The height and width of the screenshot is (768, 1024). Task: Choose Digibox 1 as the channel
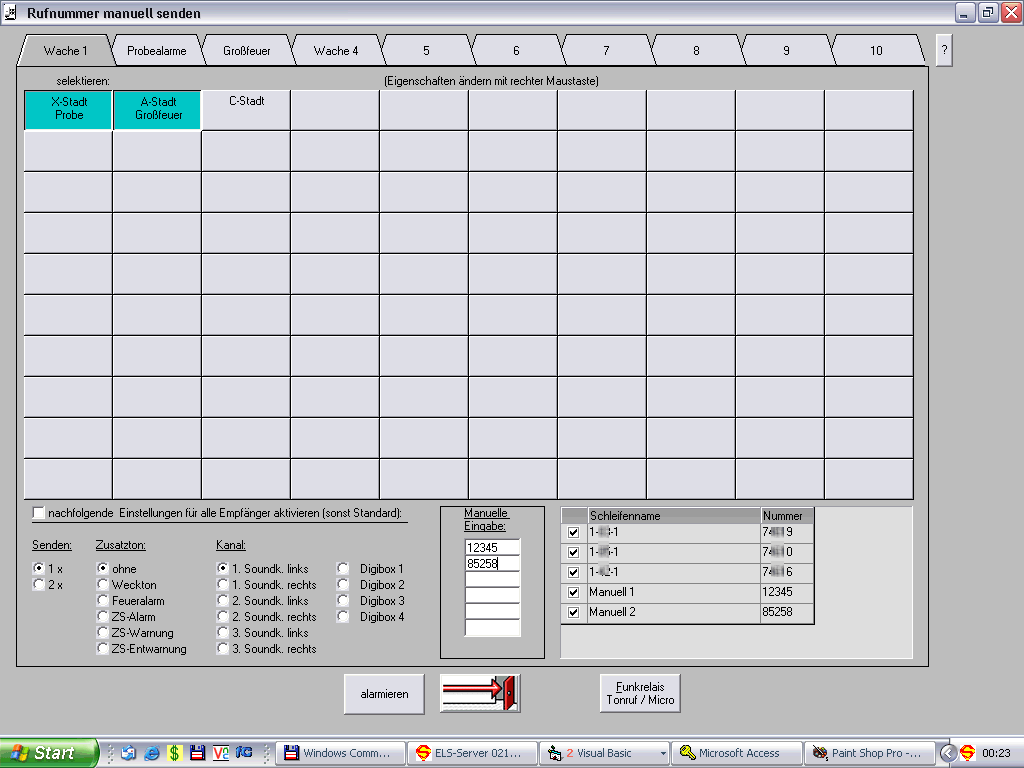pyautogui.click(x=343, y=569)
